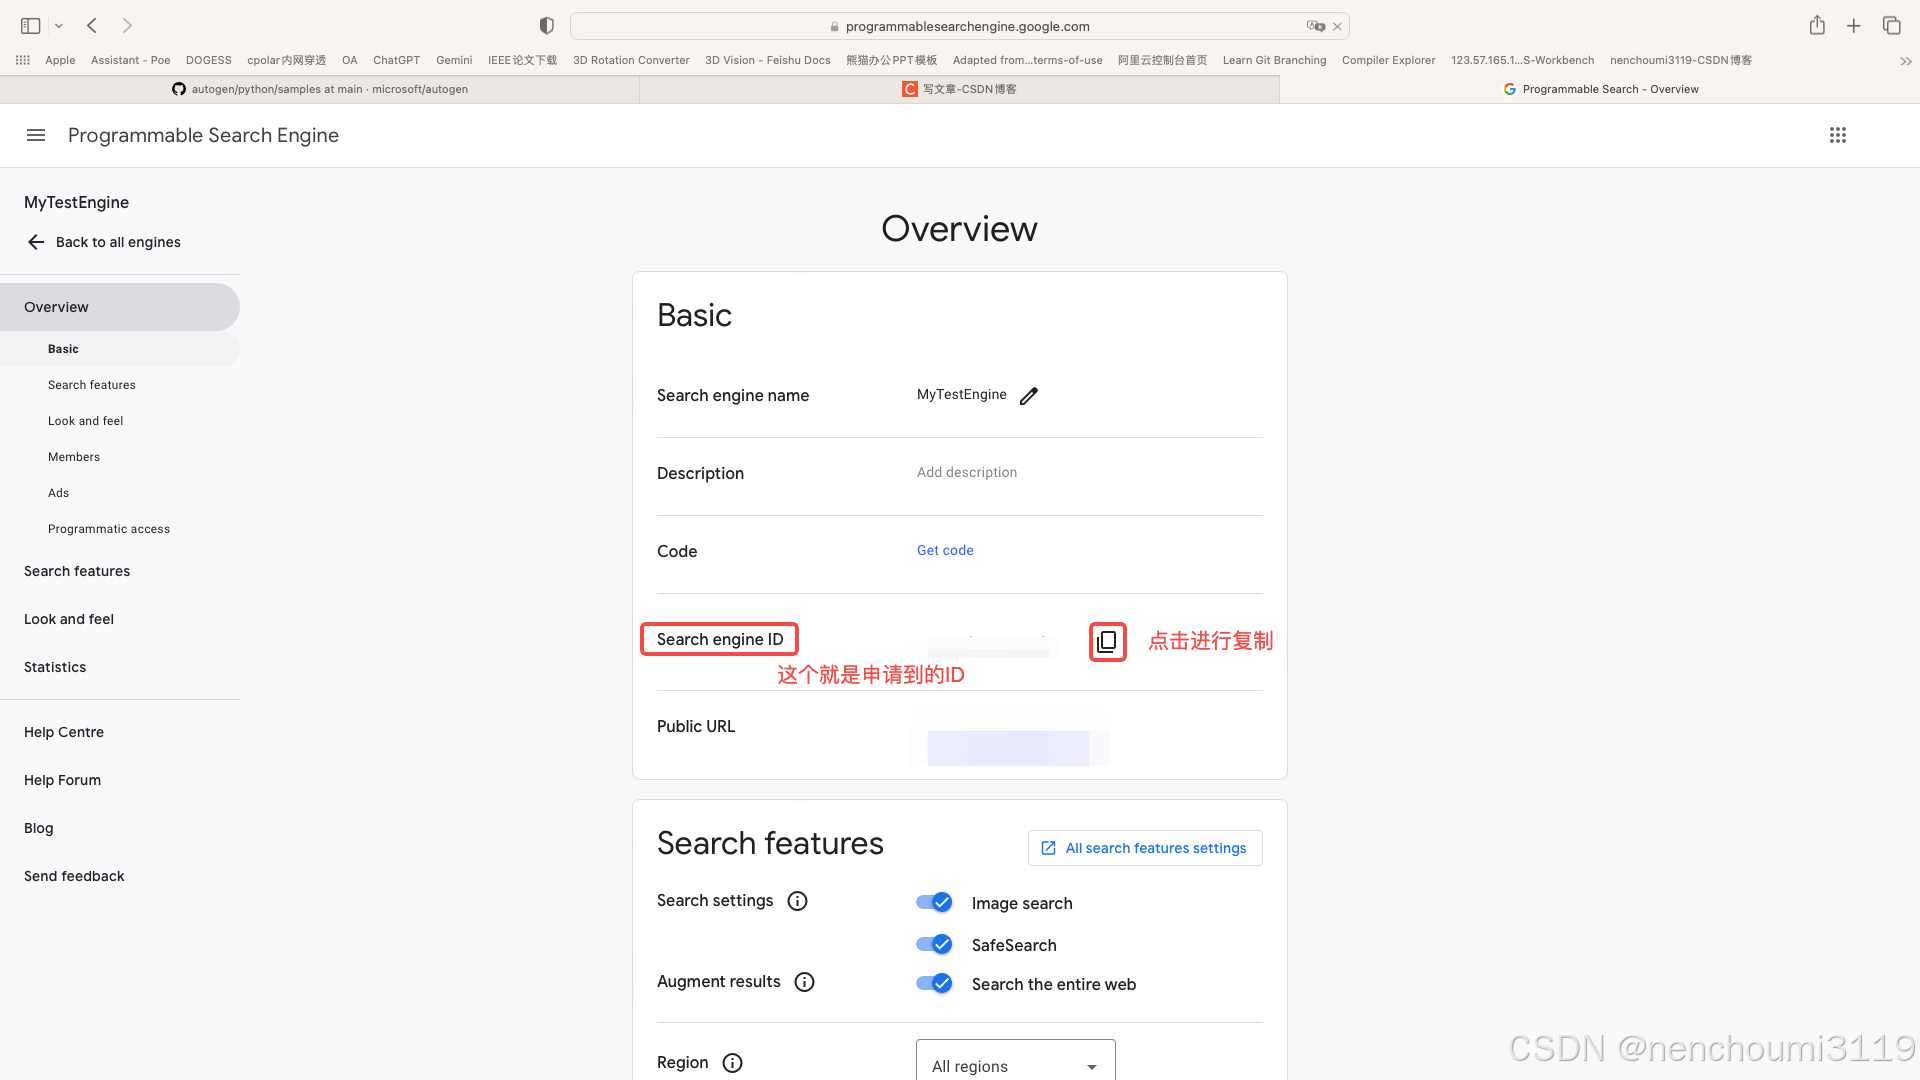Viewport: 1920px width, 1080px height.
Task: Disable the SafeSearch toggle
Action: (934, 944)
